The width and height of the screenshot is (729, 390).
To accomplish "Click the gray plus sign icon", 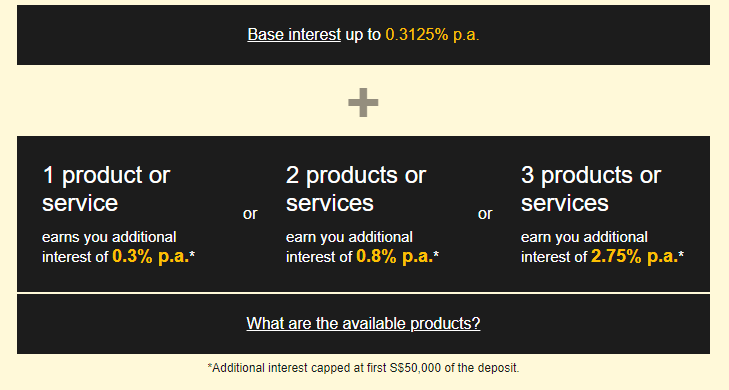I will (x=363, y=102).
